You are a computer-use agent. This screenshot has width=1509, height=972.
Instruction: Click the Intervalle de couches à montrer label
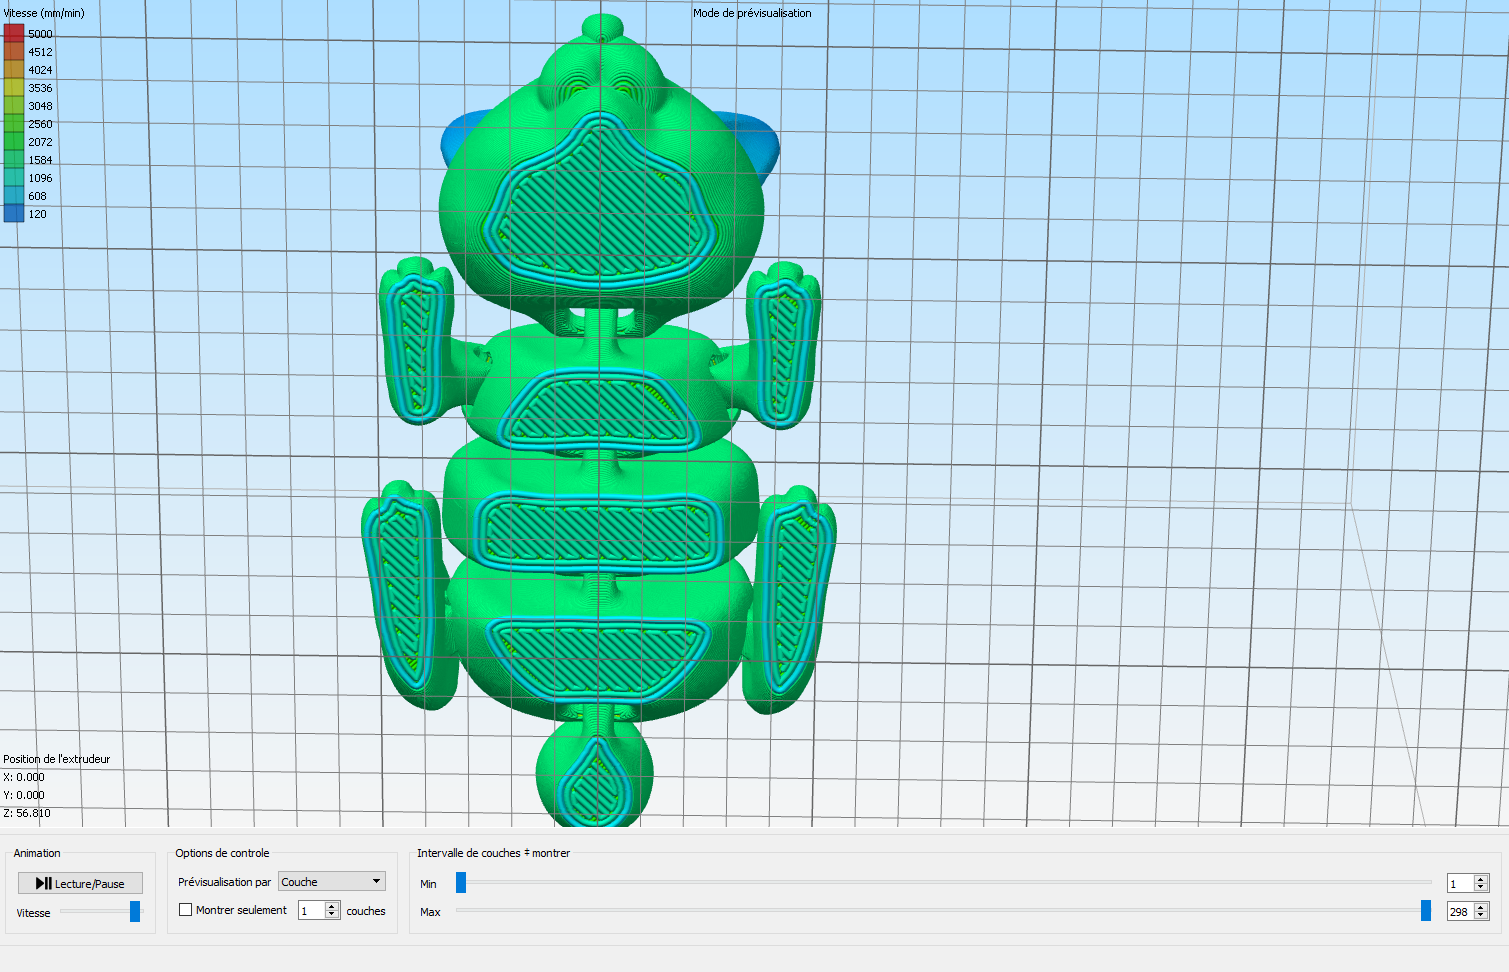point(493,853)
